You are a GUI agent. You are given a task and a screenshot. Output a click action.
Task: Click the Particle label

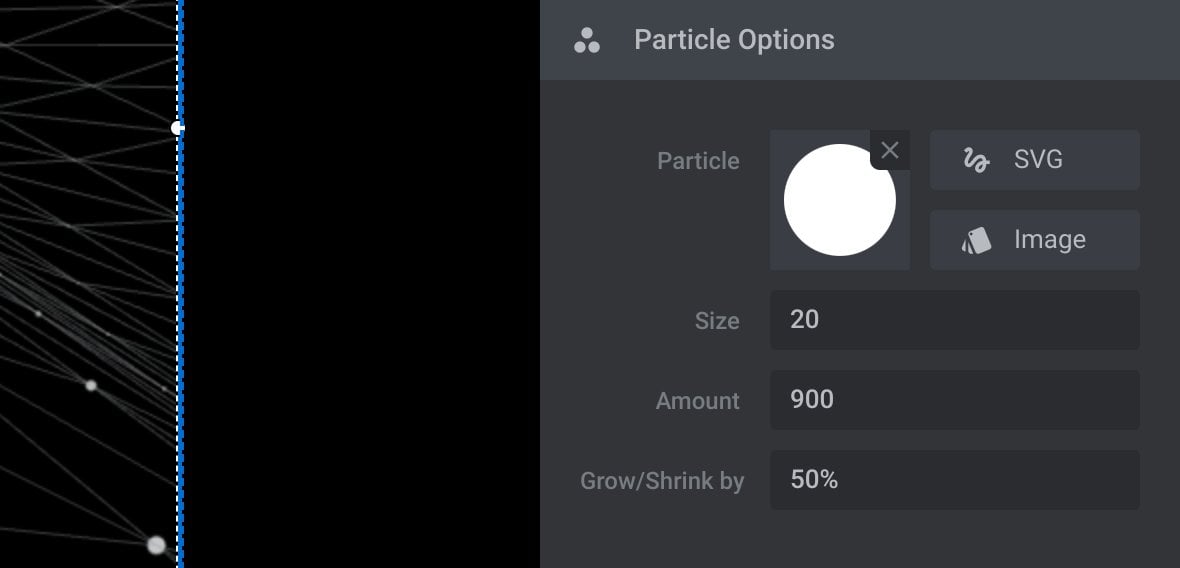point(698,161)
